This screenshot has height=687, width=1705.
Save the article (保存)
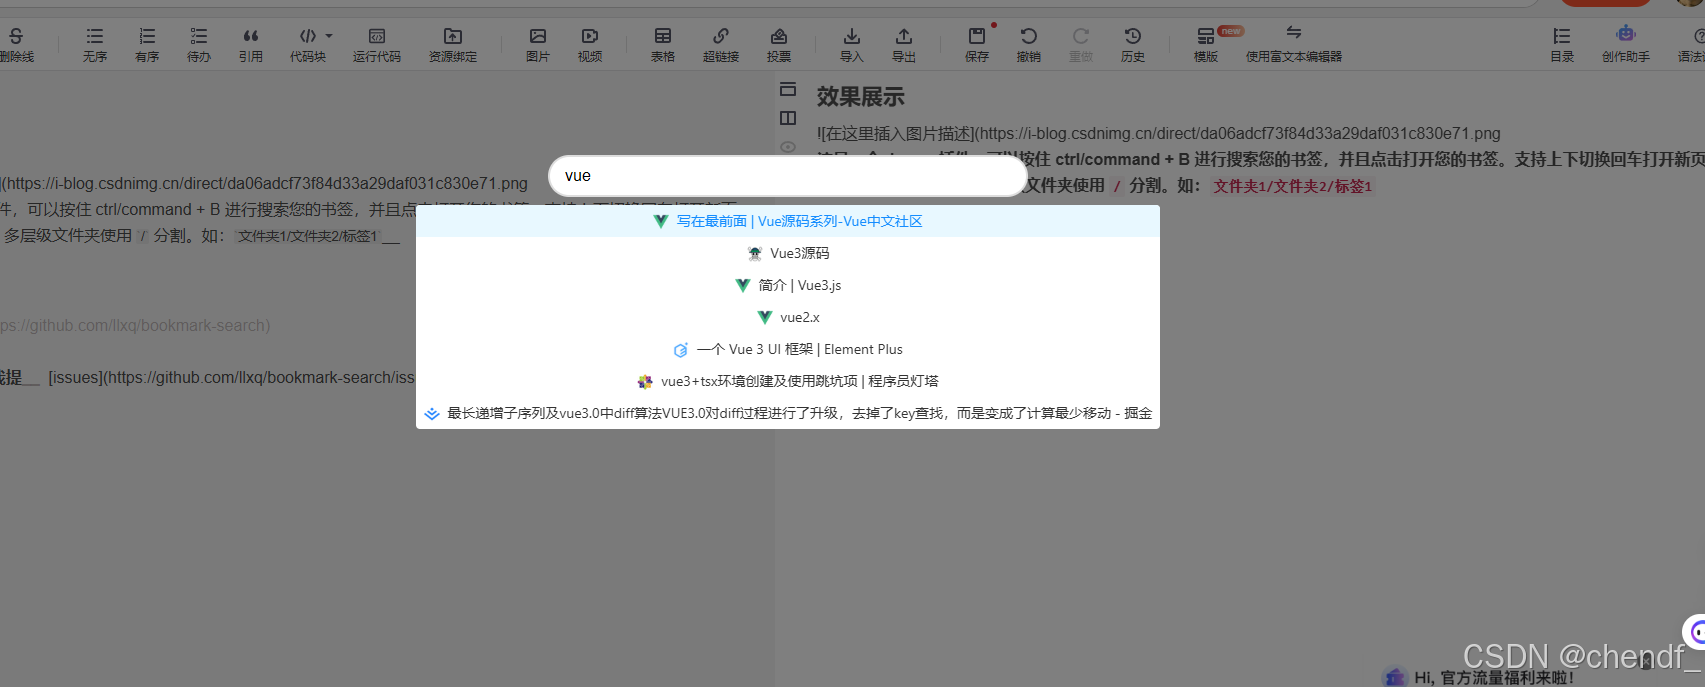[x=977, y=45]
